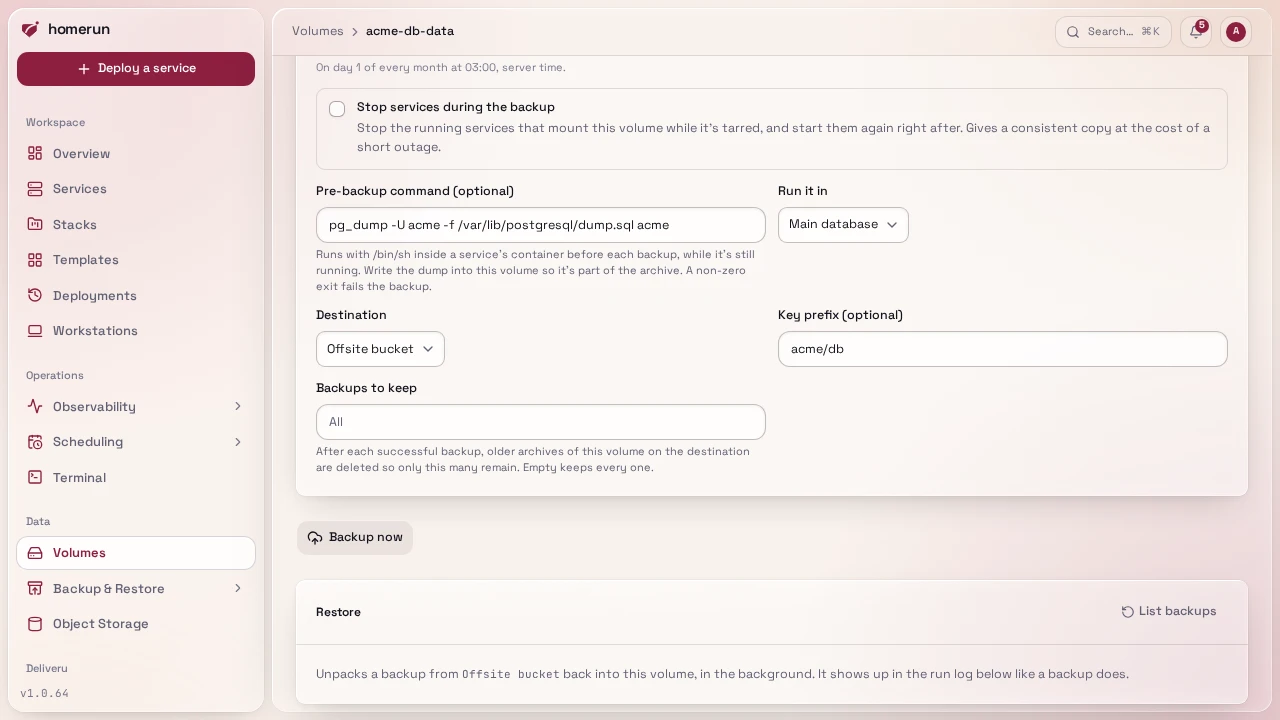The width and height of the screenshot is (1280, 720).
Task: Enable Stop services during the backup
Action: click(x=337, y=109)
